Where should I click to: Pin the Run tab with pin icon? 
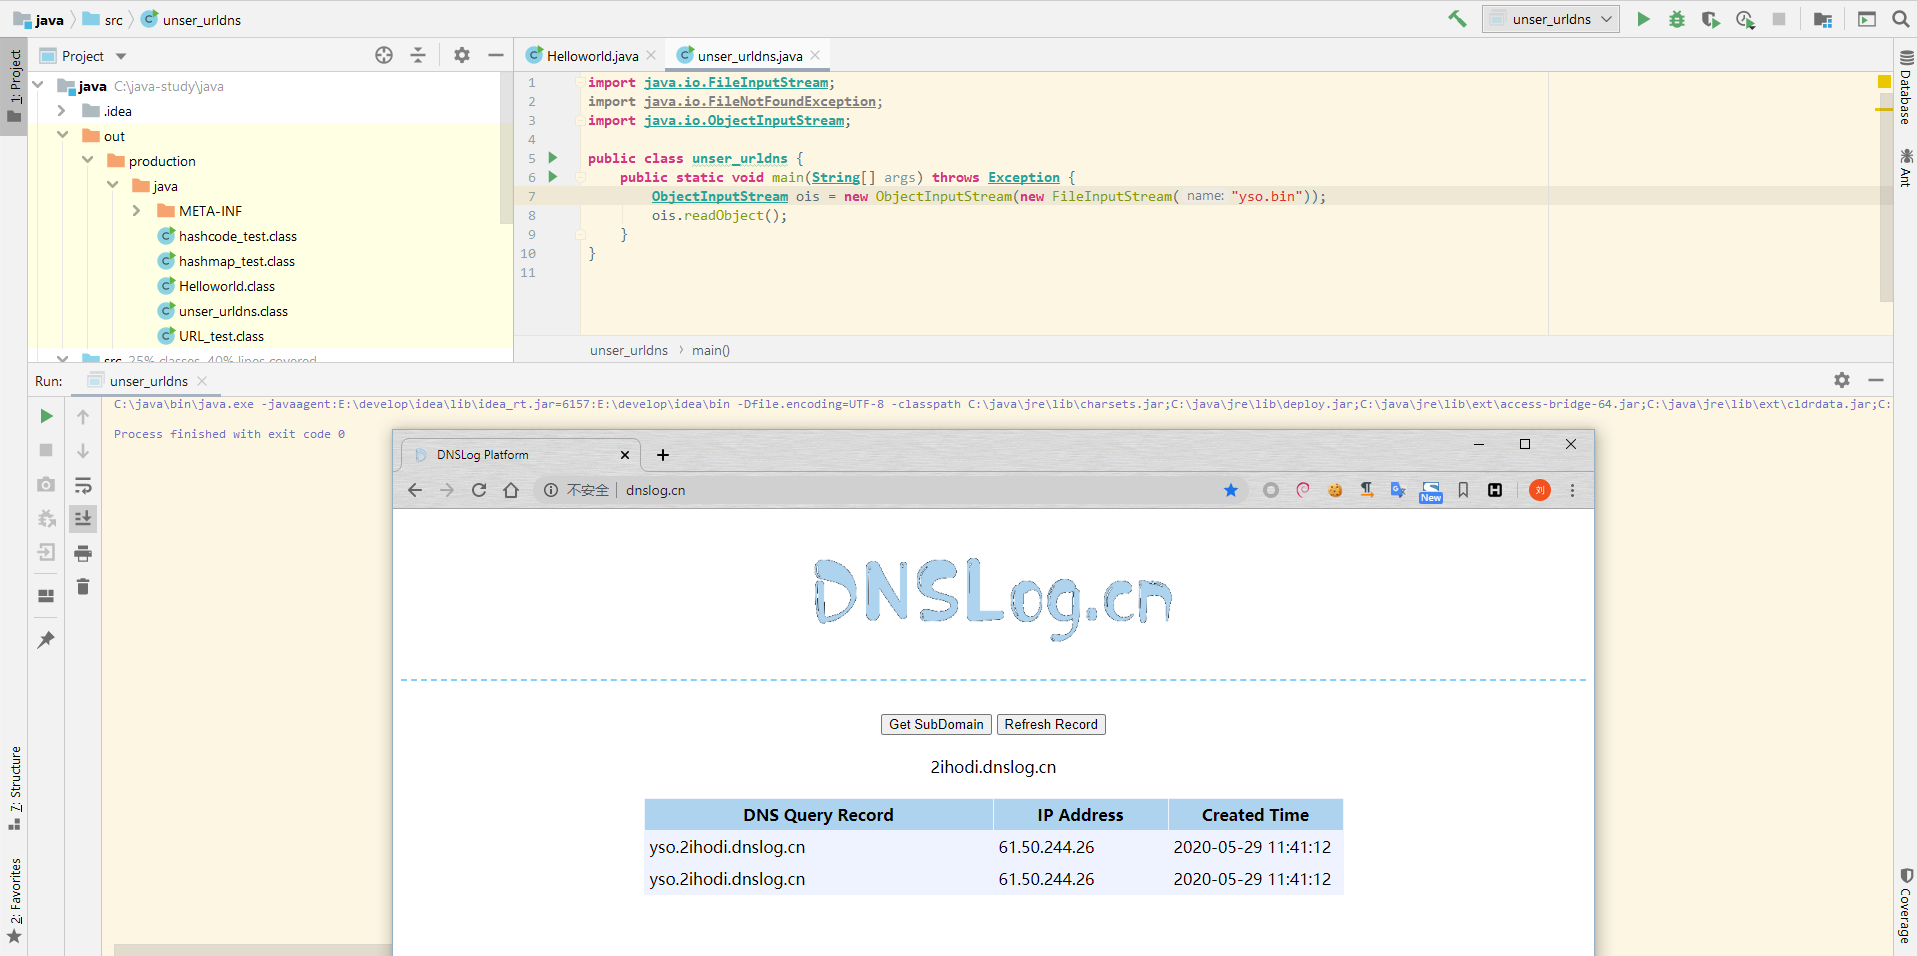46,640
